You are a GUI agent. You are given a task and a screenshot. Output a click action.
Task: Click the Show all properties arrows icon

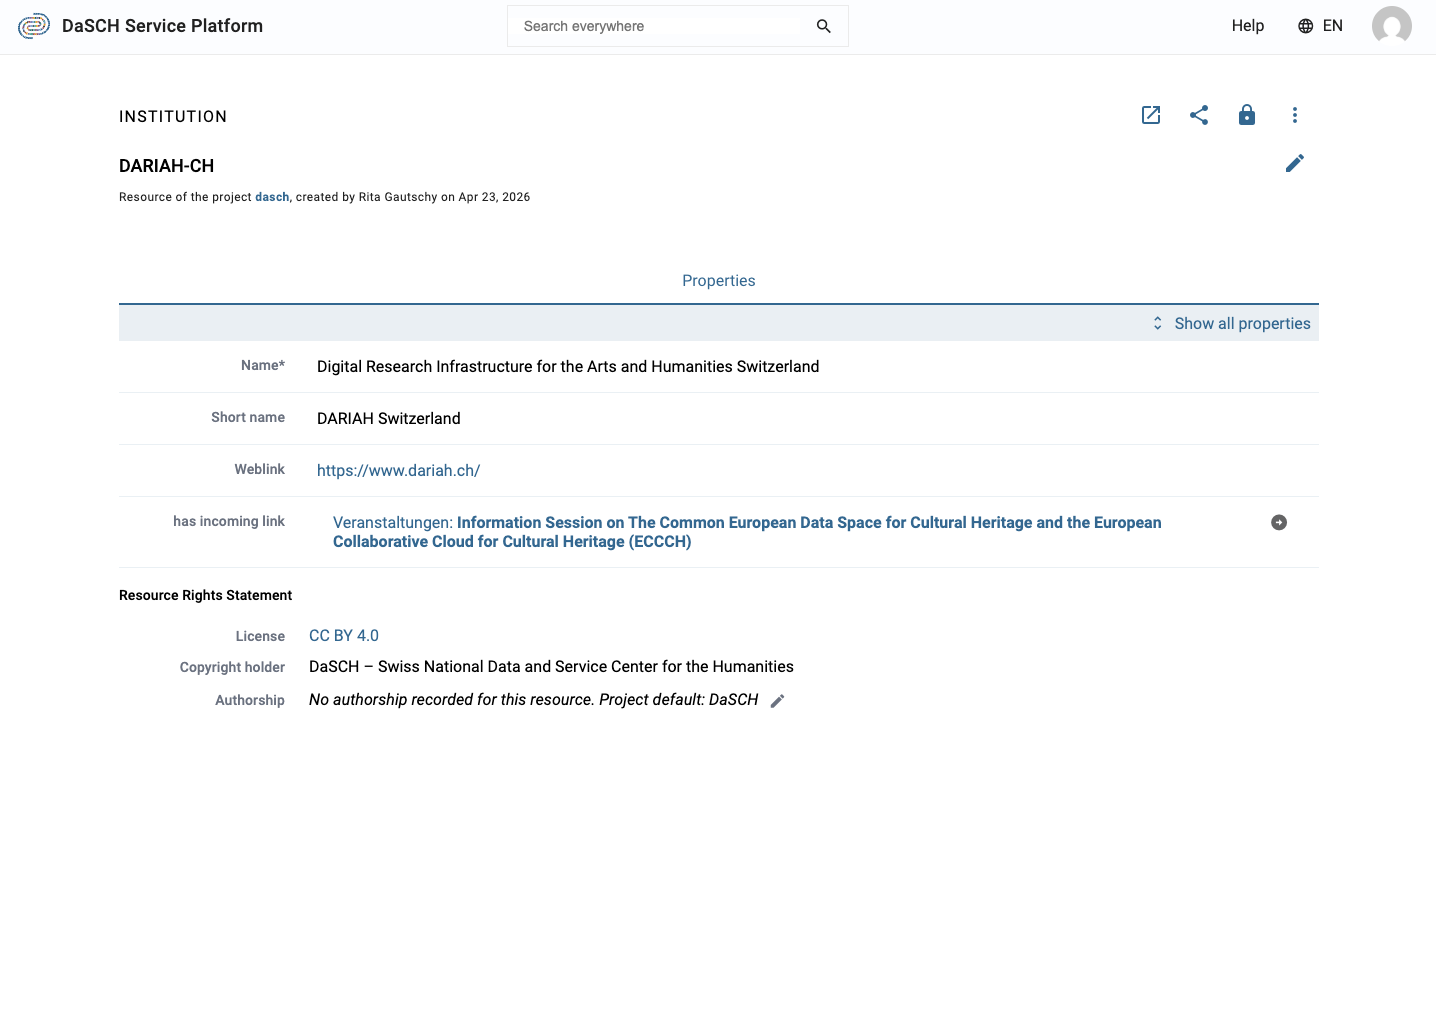1157,323
